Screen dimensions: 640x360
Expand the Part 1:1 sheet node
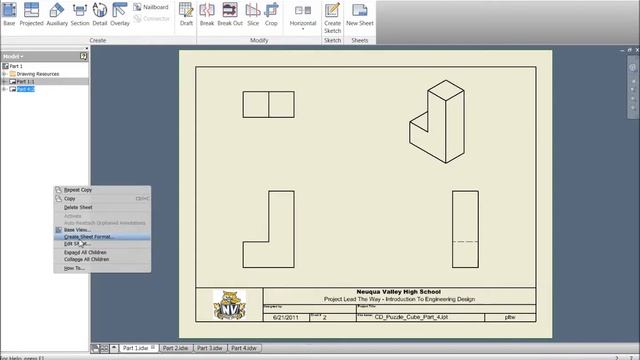[x=4, y=82]
